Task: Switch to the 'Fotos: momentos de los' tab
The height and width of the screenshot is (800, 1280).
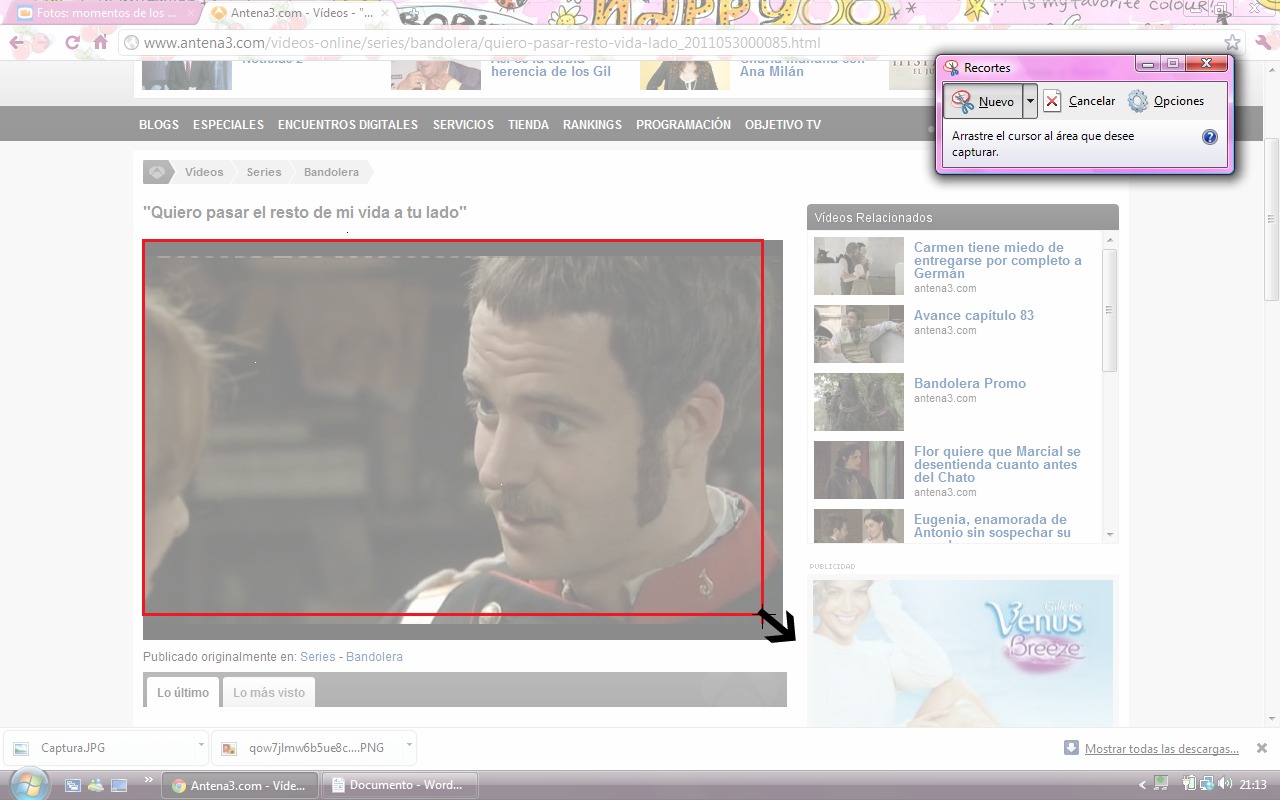Action: tap(105, 14)
